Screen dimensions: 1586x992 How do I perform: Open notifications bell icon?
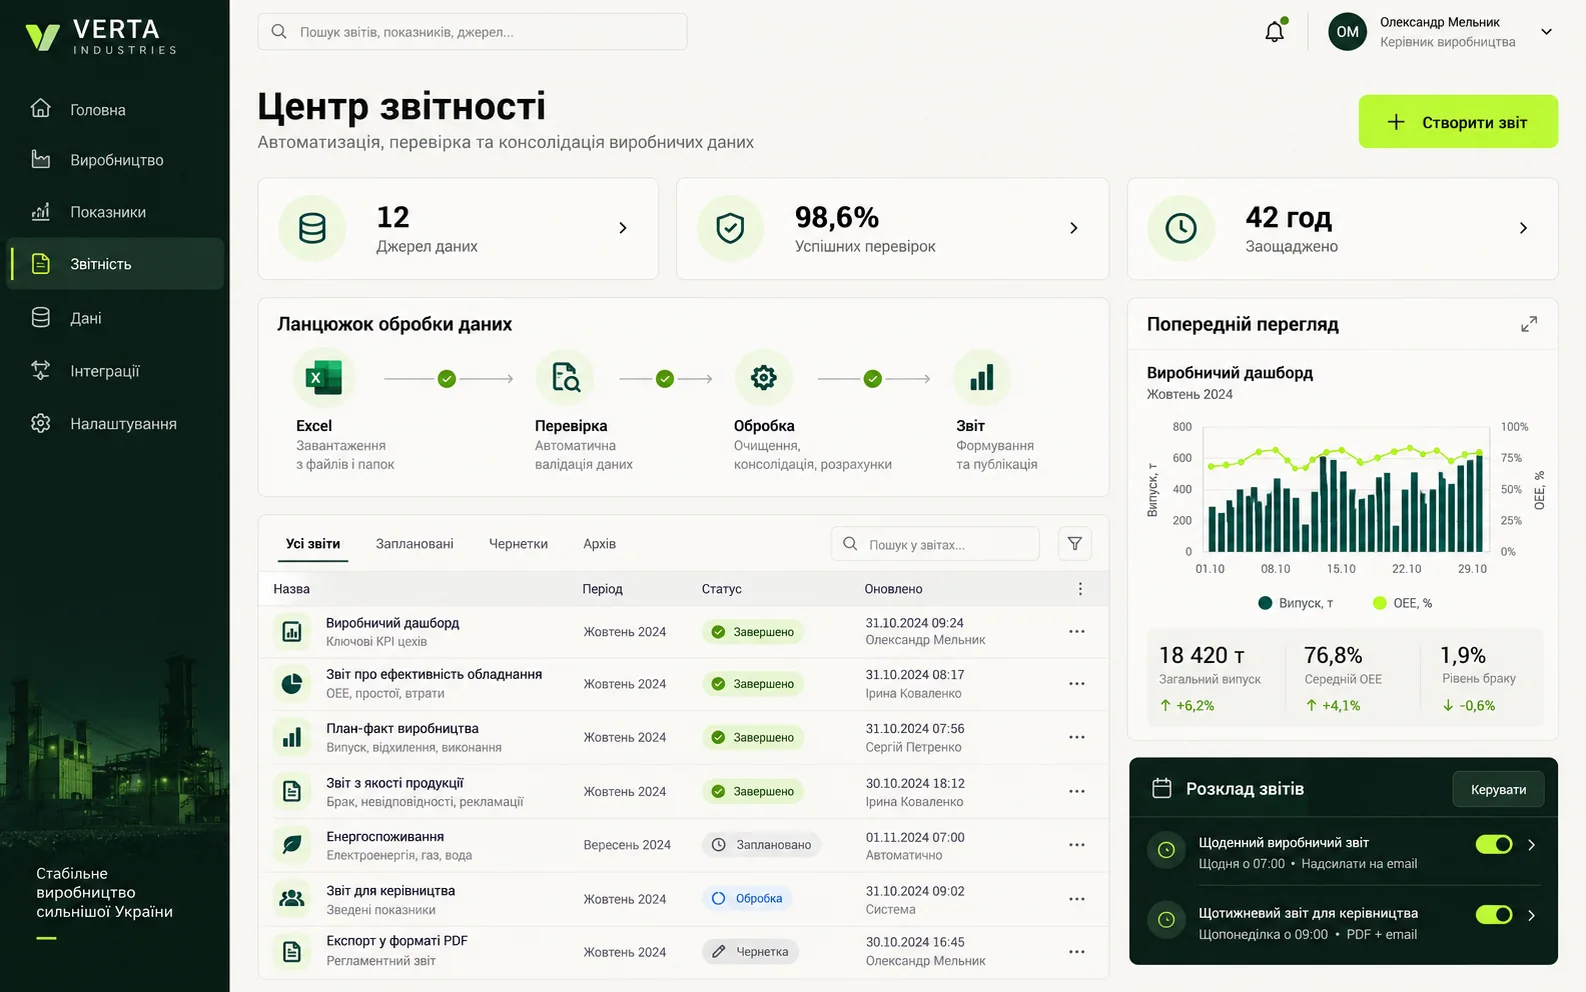click(x=1274, y=31)
